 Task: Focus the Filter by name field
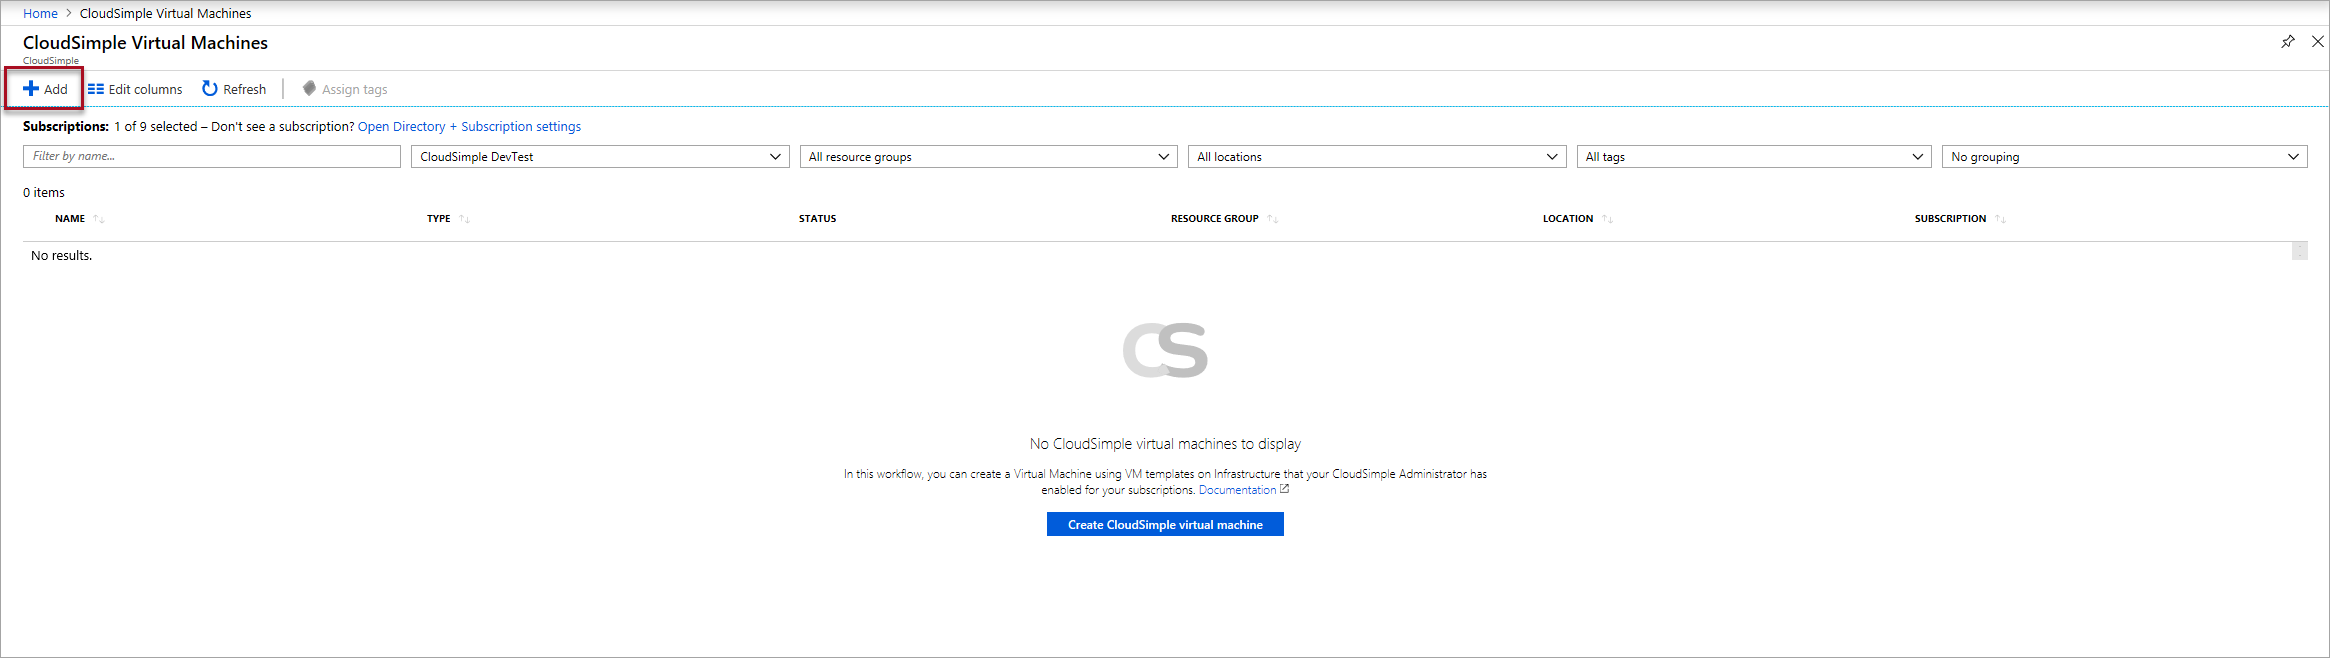tap(212, 156)
